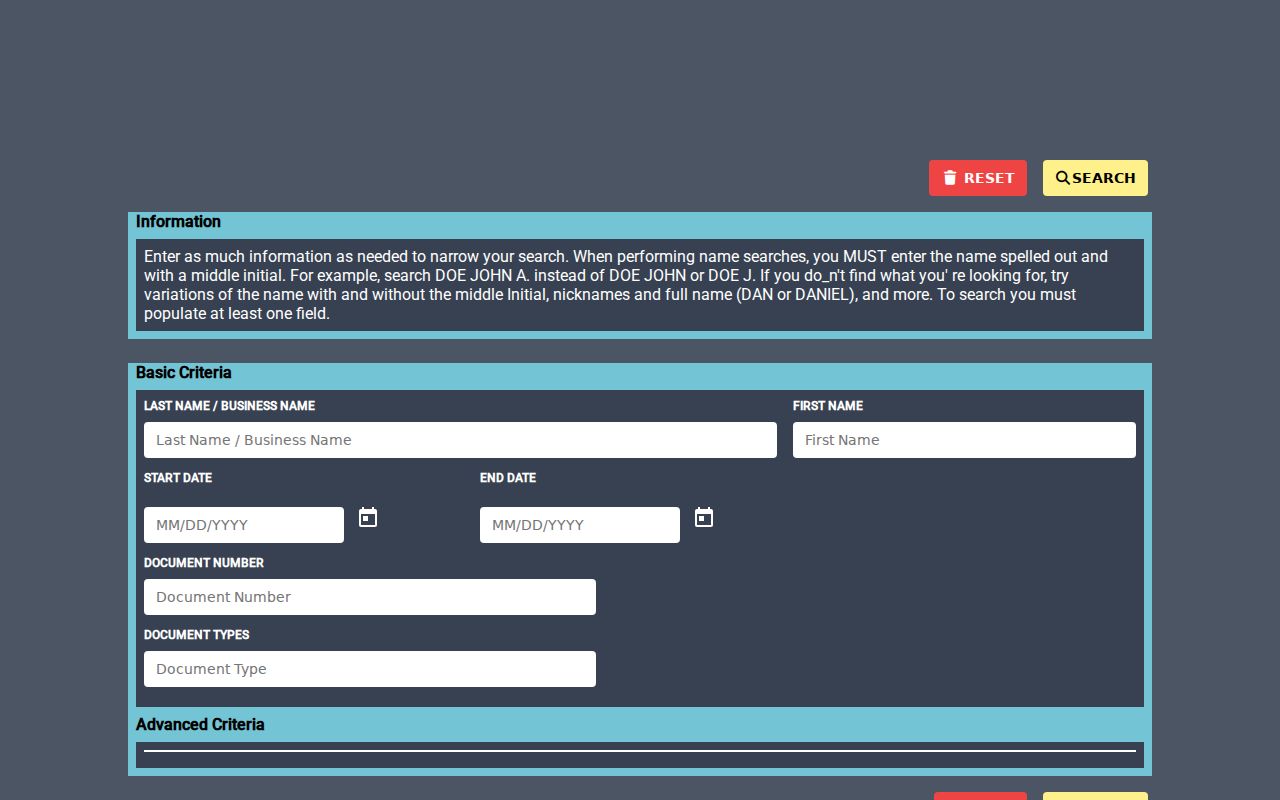Viewport: 1280px width, 800px height.
Task: Click the Information section heading
Action: coord(178,221)
